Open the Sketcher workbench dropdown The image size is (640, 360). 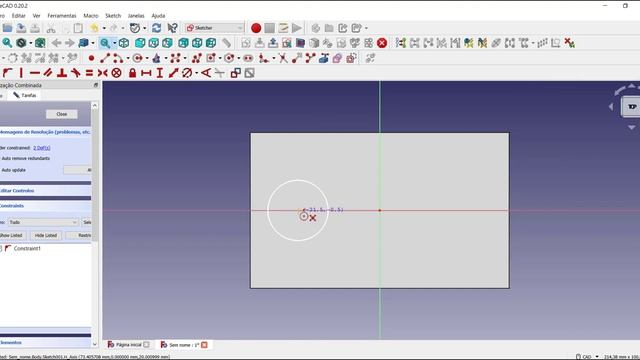pyautogui.click(x=214, y=28)
